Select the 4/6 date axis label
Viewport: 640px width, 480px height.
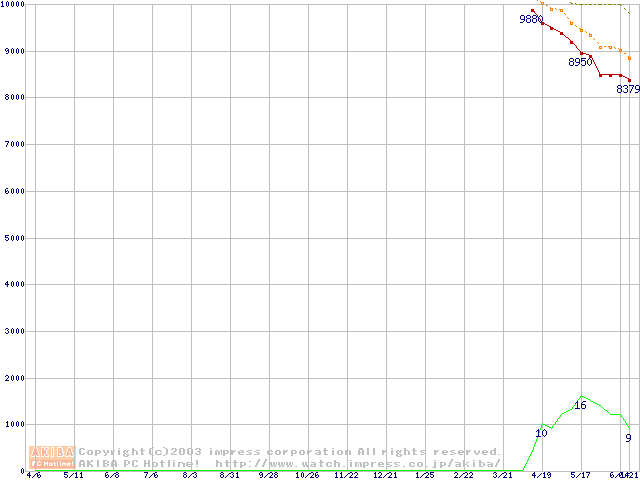(x=33, y=475)
